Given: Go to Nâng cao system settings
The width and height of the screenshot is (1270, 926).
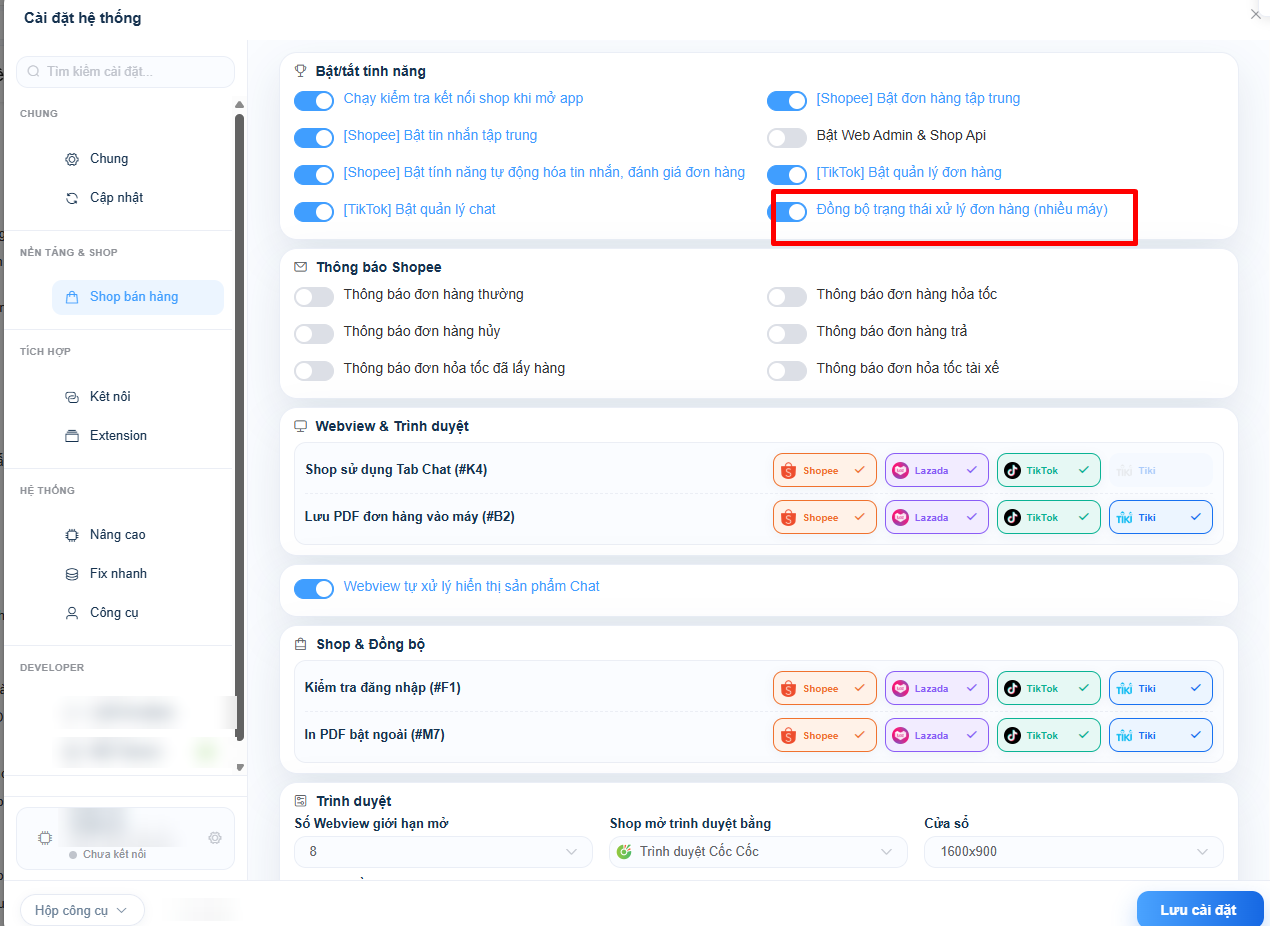Looking at the screenshot, I should point(138,535).
